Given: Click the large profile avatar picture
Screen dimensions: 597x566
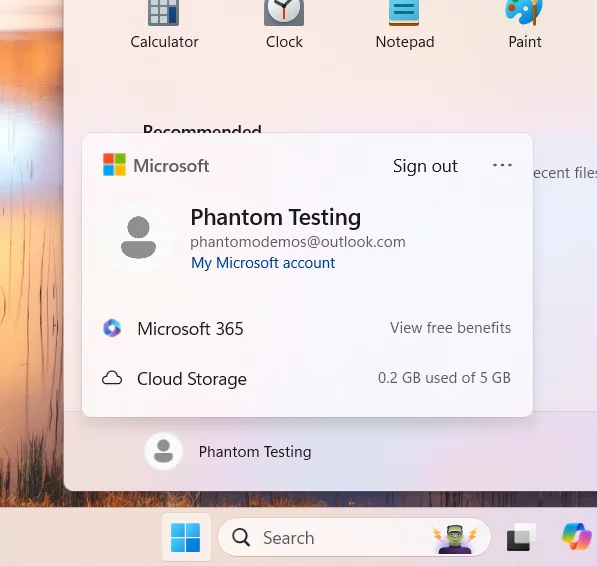Looking at the screenshot, I should 138,238.
